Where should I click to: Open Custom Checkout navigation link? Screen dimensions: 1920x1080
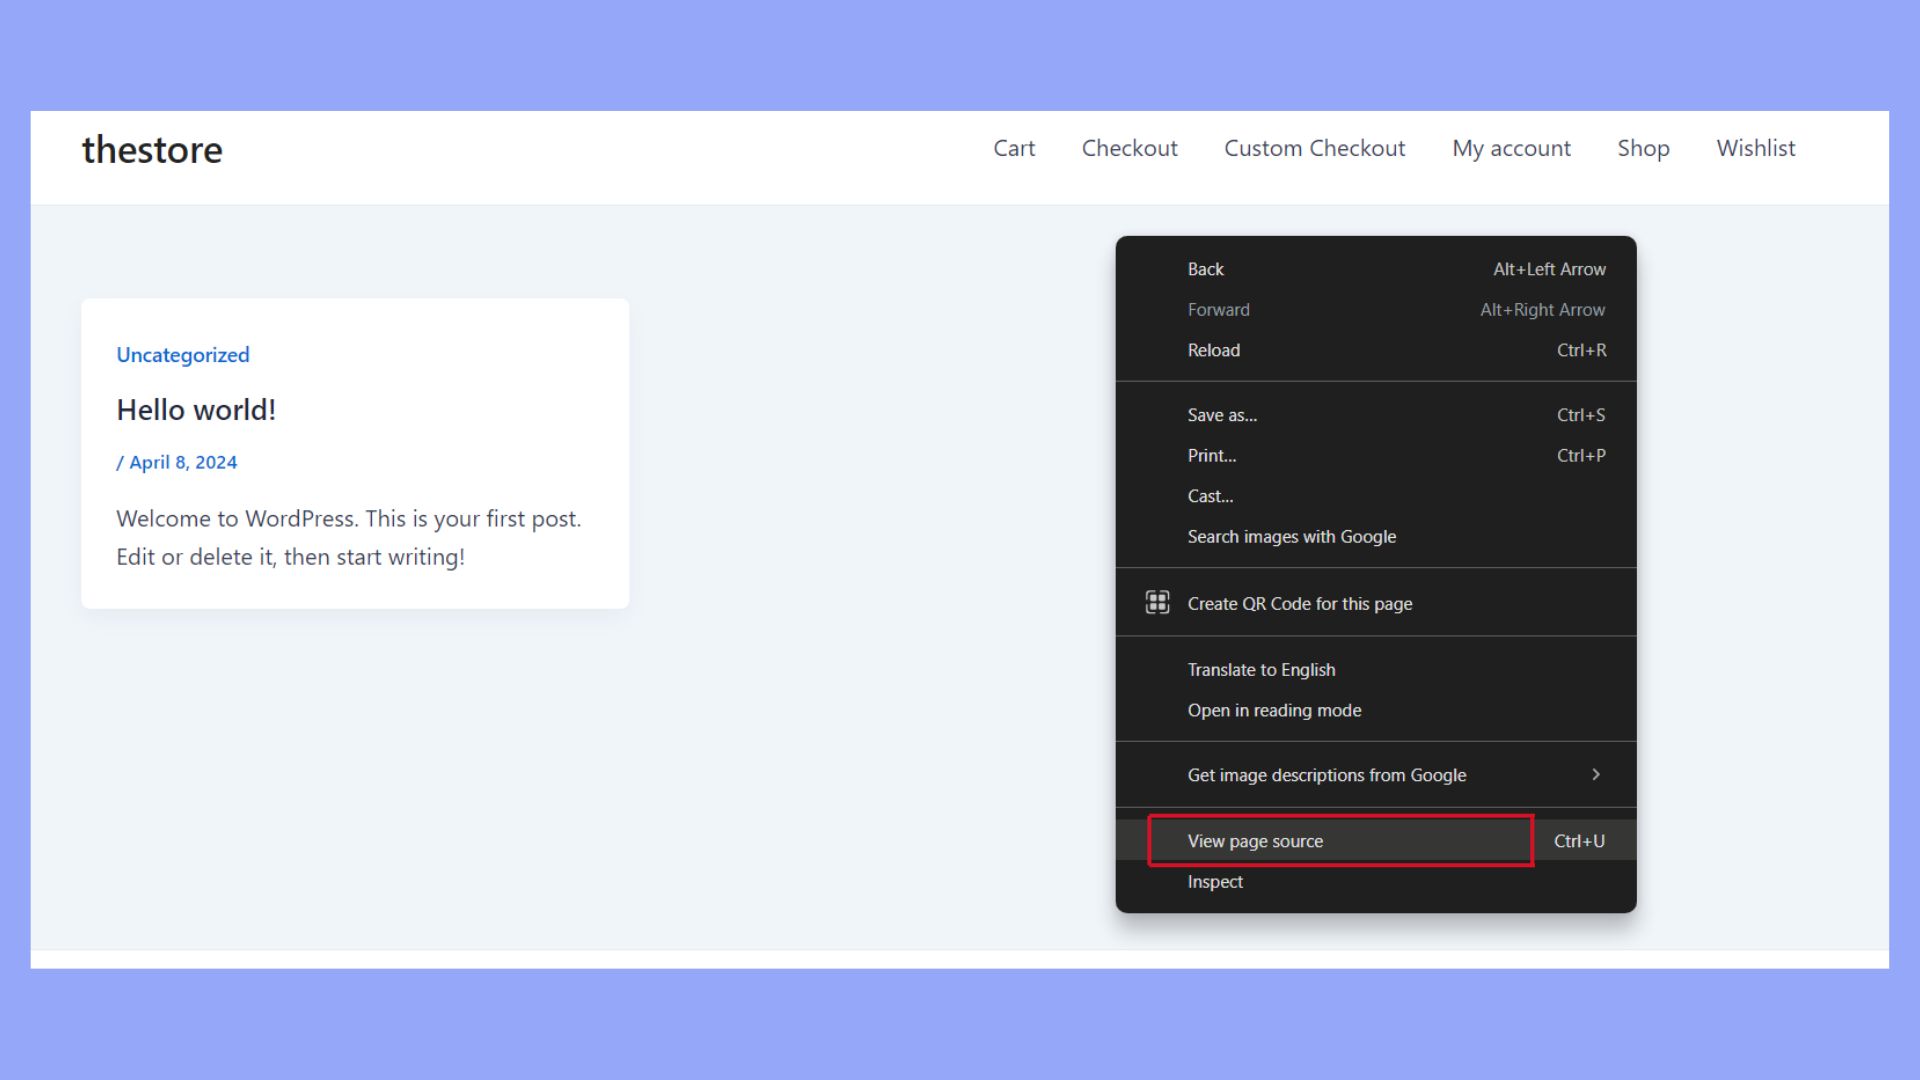coord(1314,148)
